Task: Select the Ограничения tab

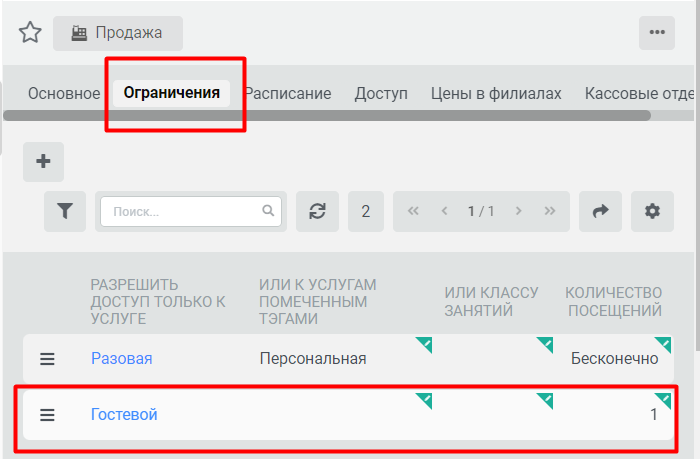Action: pos(171,93)
